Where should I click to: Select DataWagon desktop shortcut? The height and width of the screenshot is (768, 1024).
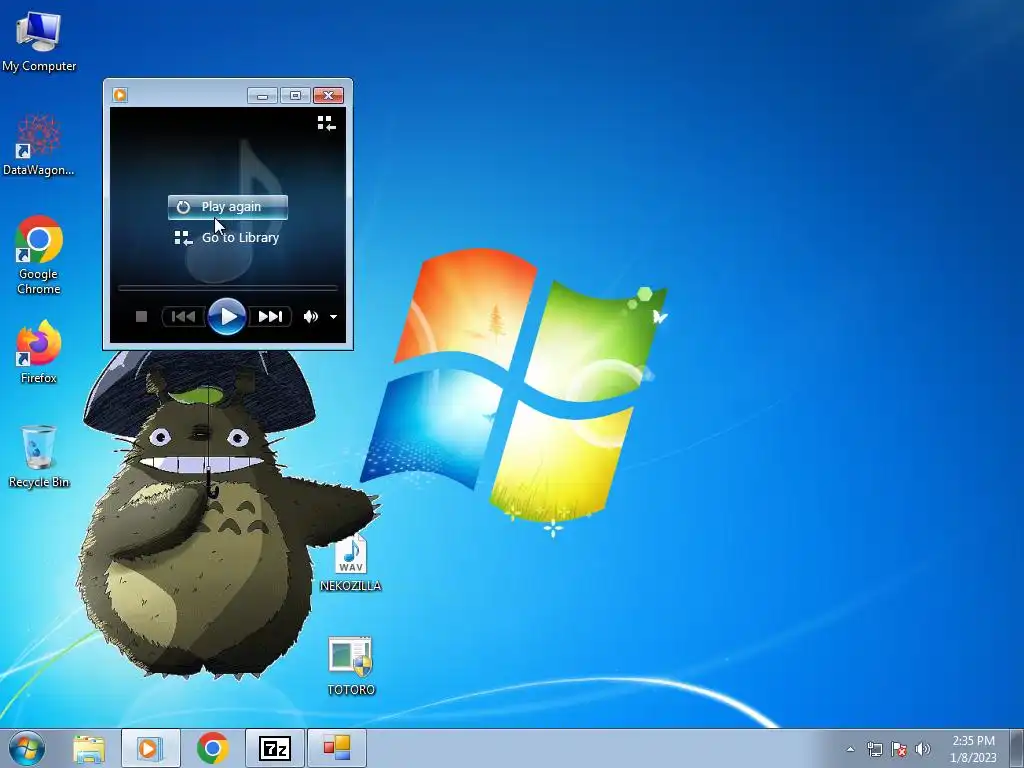[39, 145]
